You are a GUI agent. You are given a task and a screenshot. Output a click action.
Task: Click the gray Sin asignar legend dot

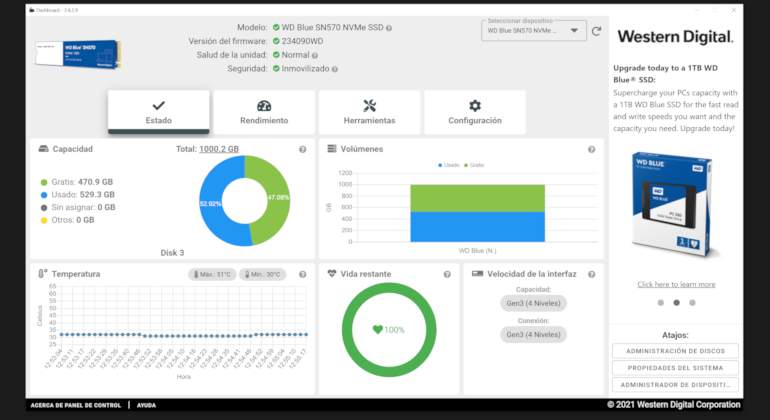[x=44, y=208]
